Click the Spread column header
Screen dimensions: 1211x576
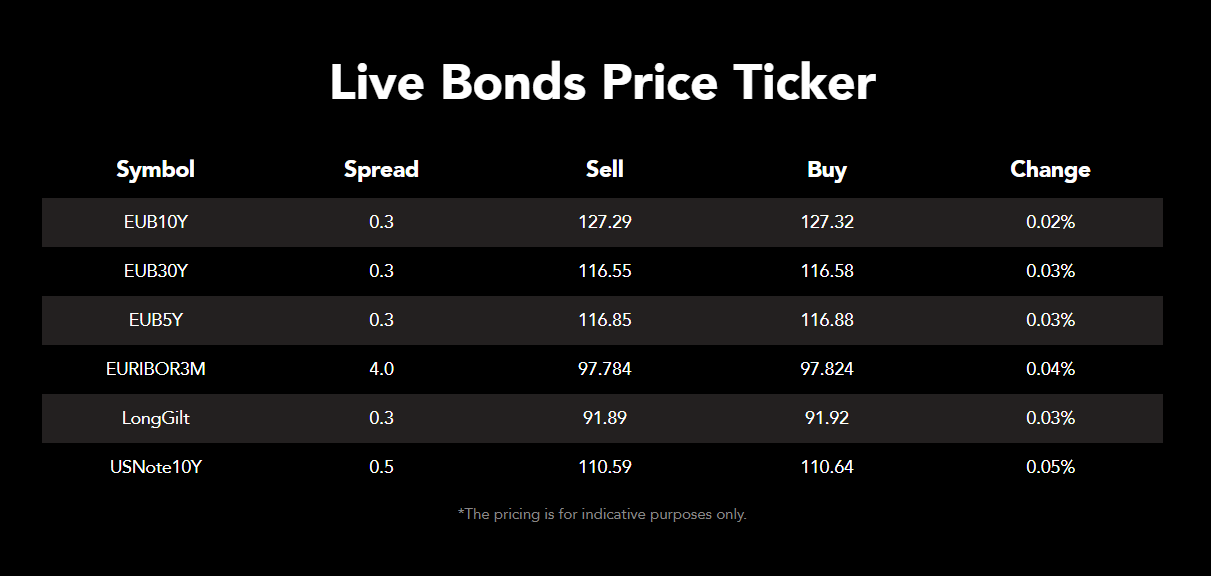pyautogui.click(x=381, y=170)
